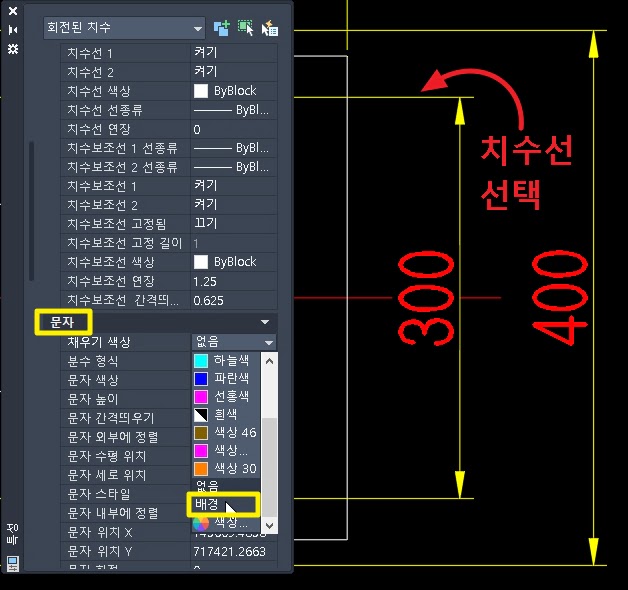Click the 치수선 선종류 ByBlock value
The width and height of the screenshot is (628, 590).
tap(234, 110)
